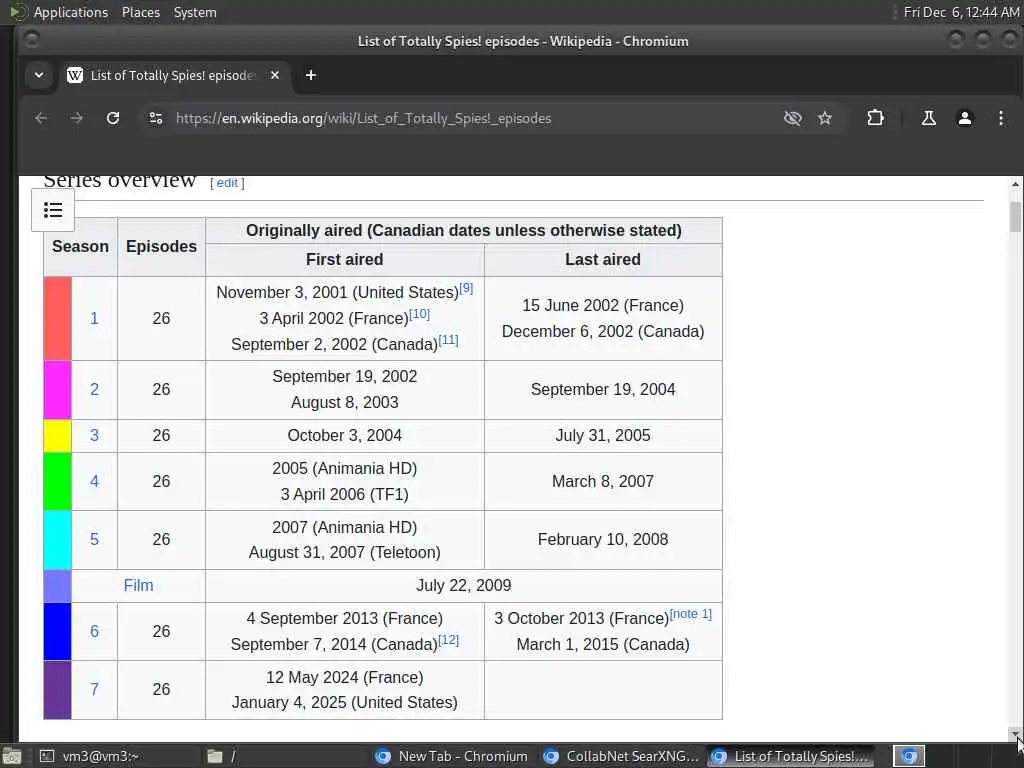Open the Season 7 link
The image size is (1024, 768).
[94, 689]
